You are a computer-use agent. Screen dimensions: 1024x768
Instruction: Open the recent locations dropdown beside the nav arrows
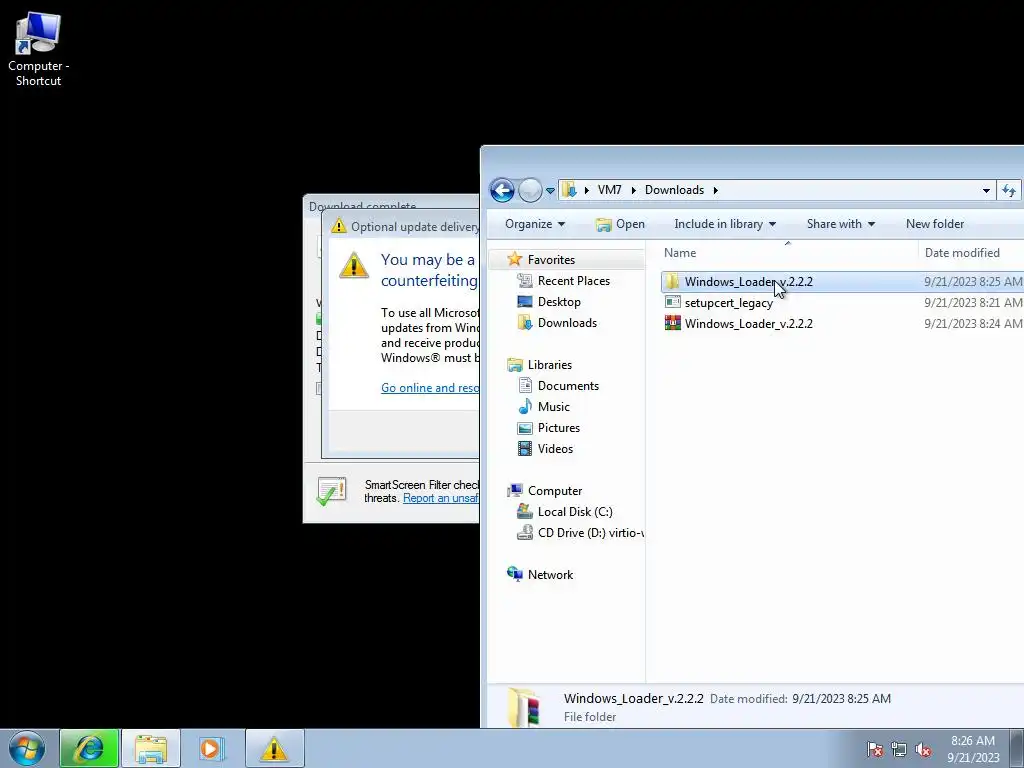tap(551, 191)
